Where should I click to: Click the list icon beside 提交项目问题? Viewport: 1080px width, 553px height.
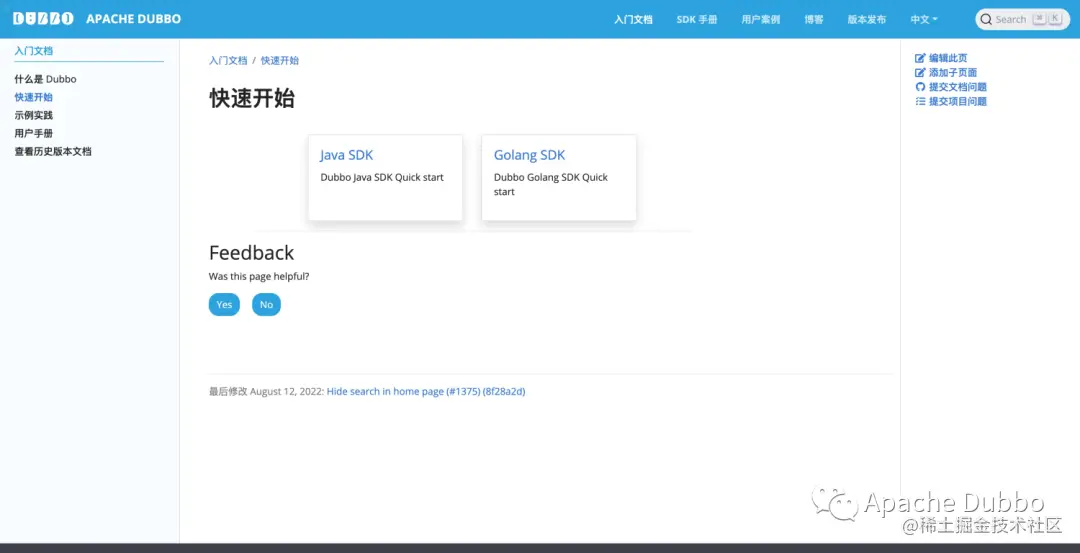click(x=920, y=101)
